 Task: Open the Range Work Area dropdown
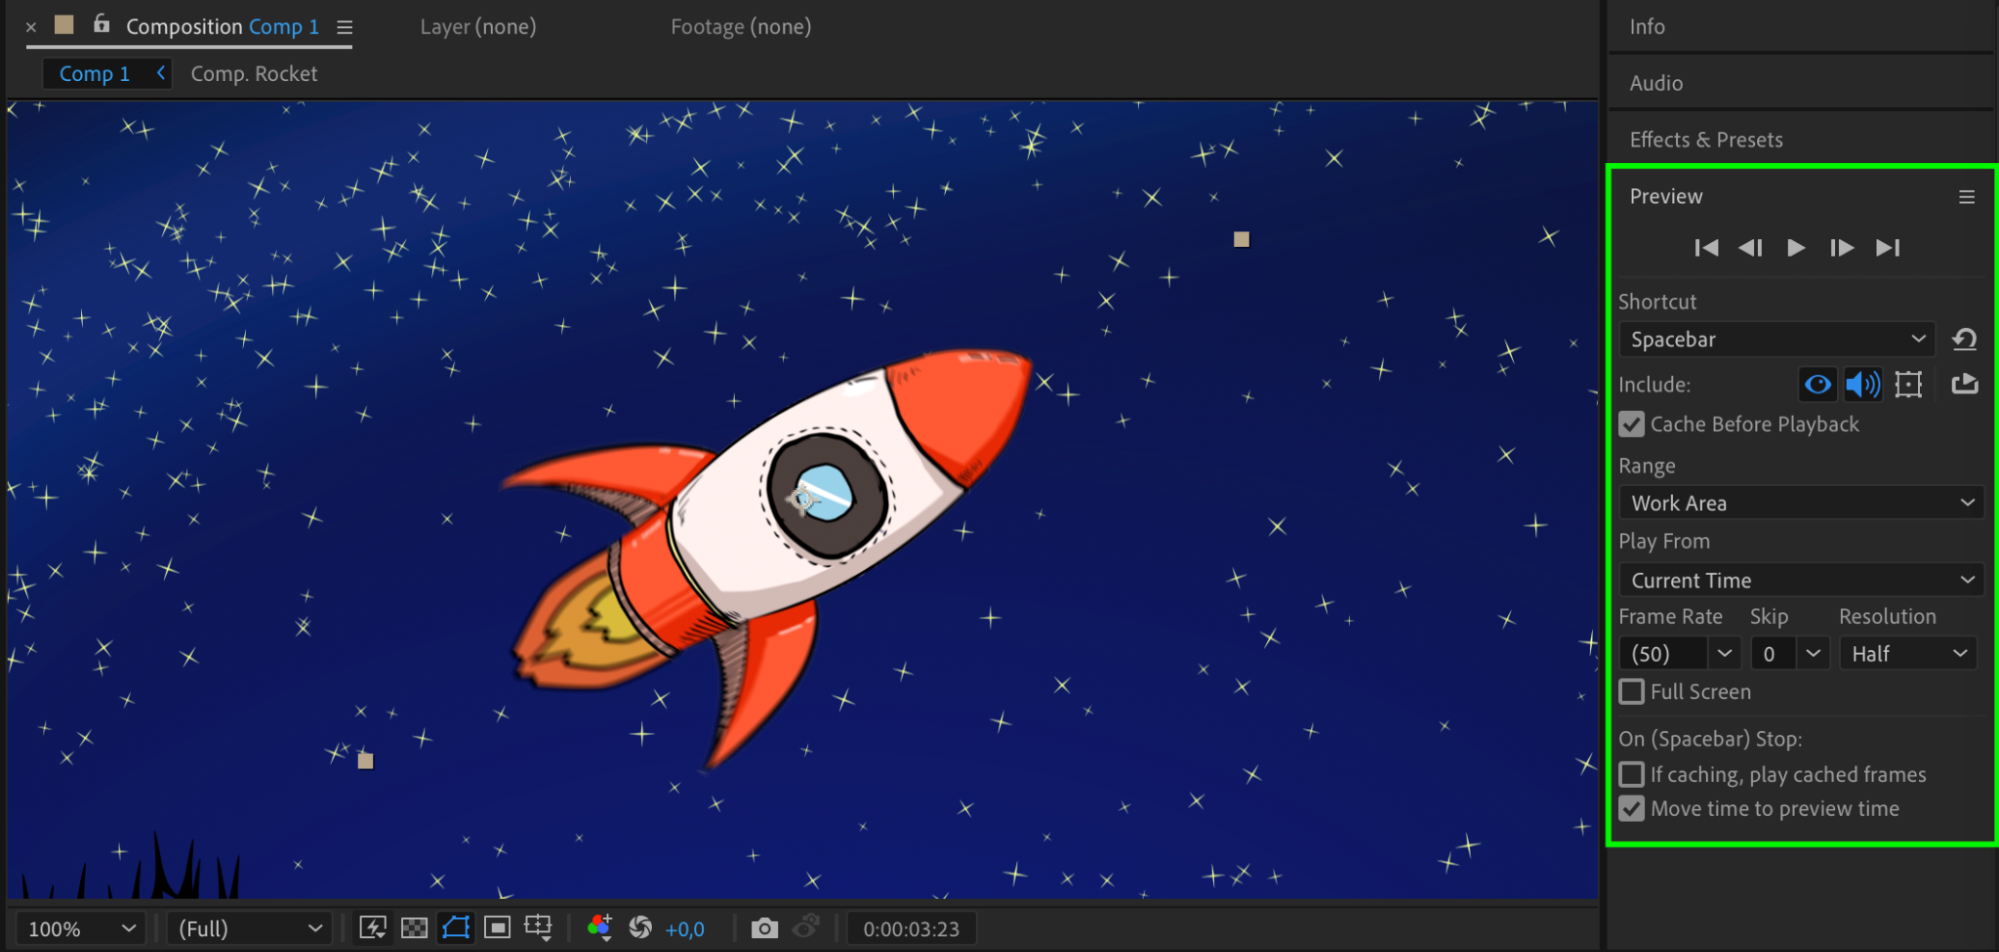point(1801,503)
